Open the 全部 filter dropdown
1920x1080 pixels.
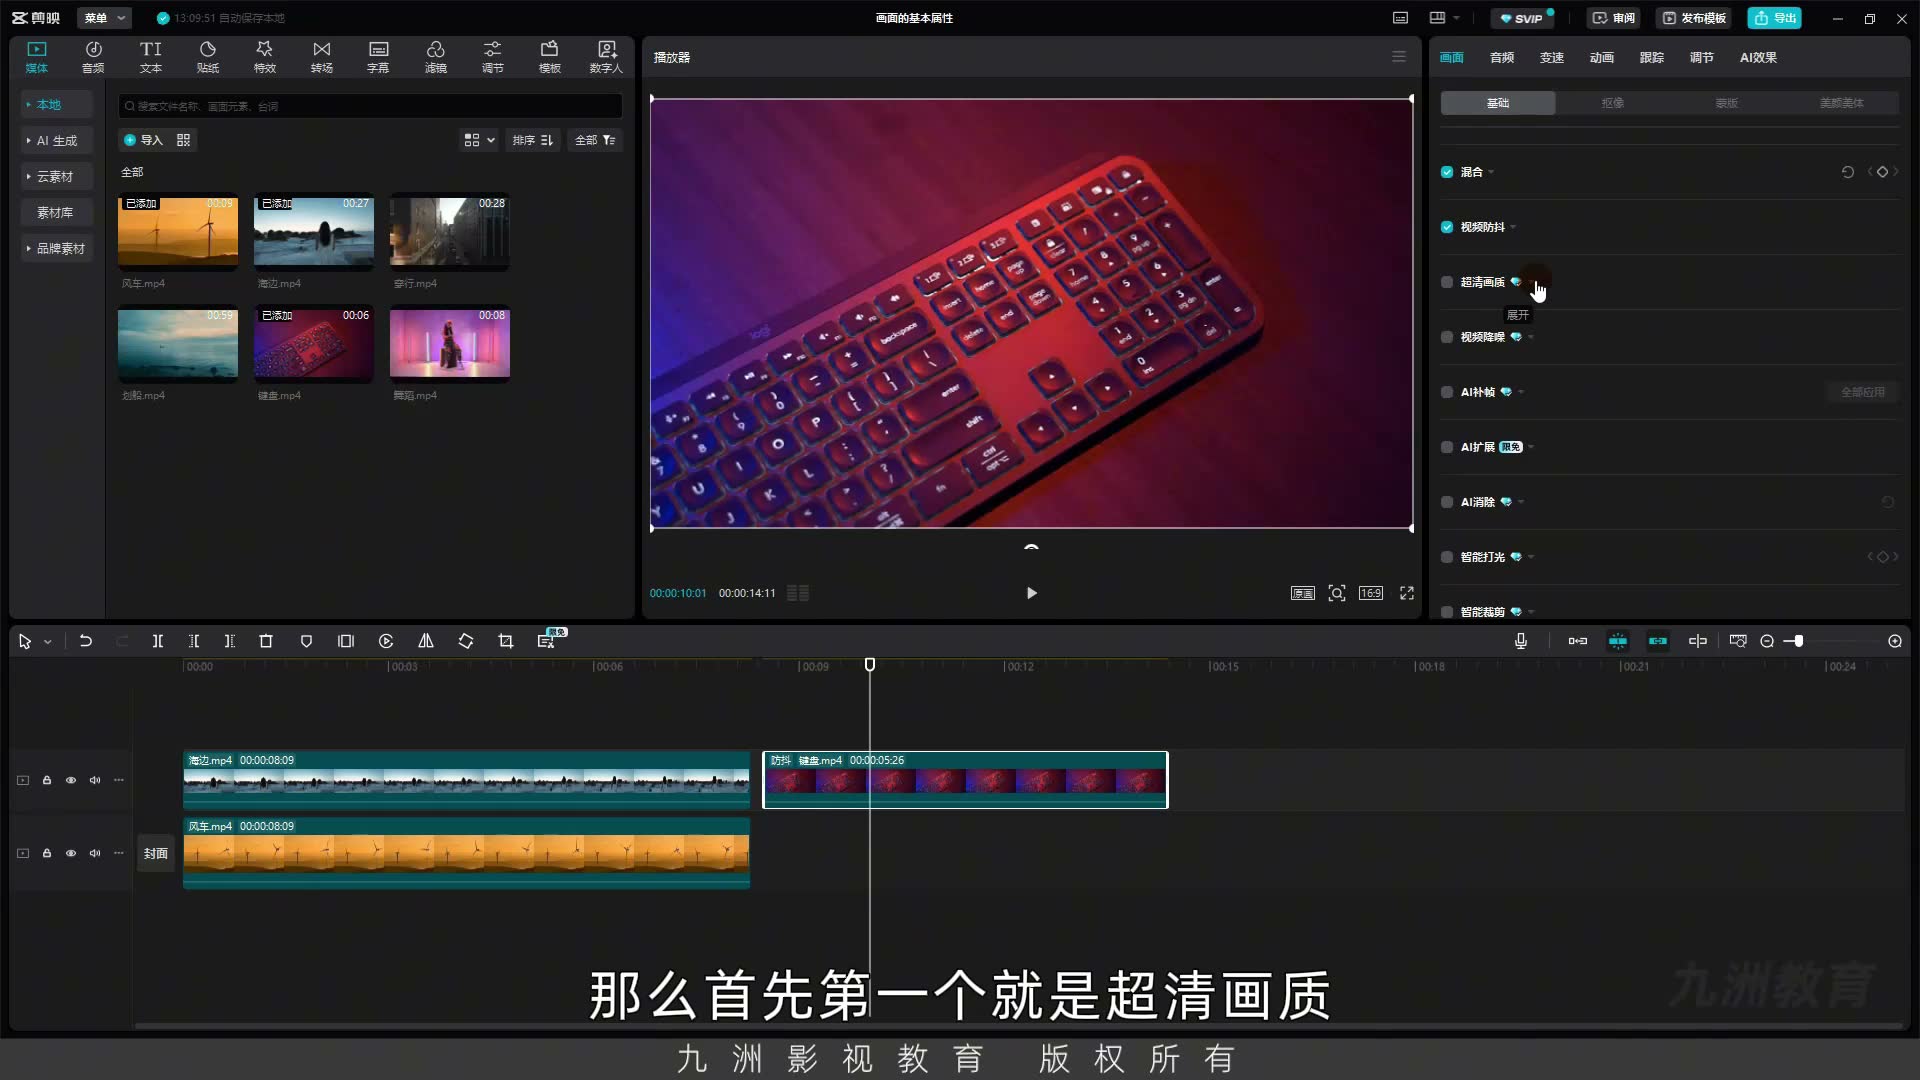[595, 140]
